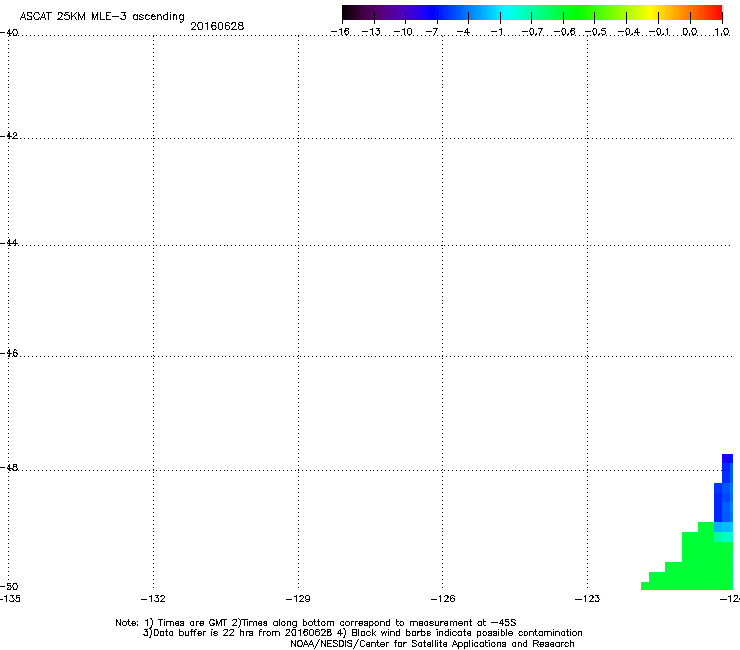The width and height of the screenshot is (740, 650).
Task: Click the latitude label -46
Action: [9, 353]
